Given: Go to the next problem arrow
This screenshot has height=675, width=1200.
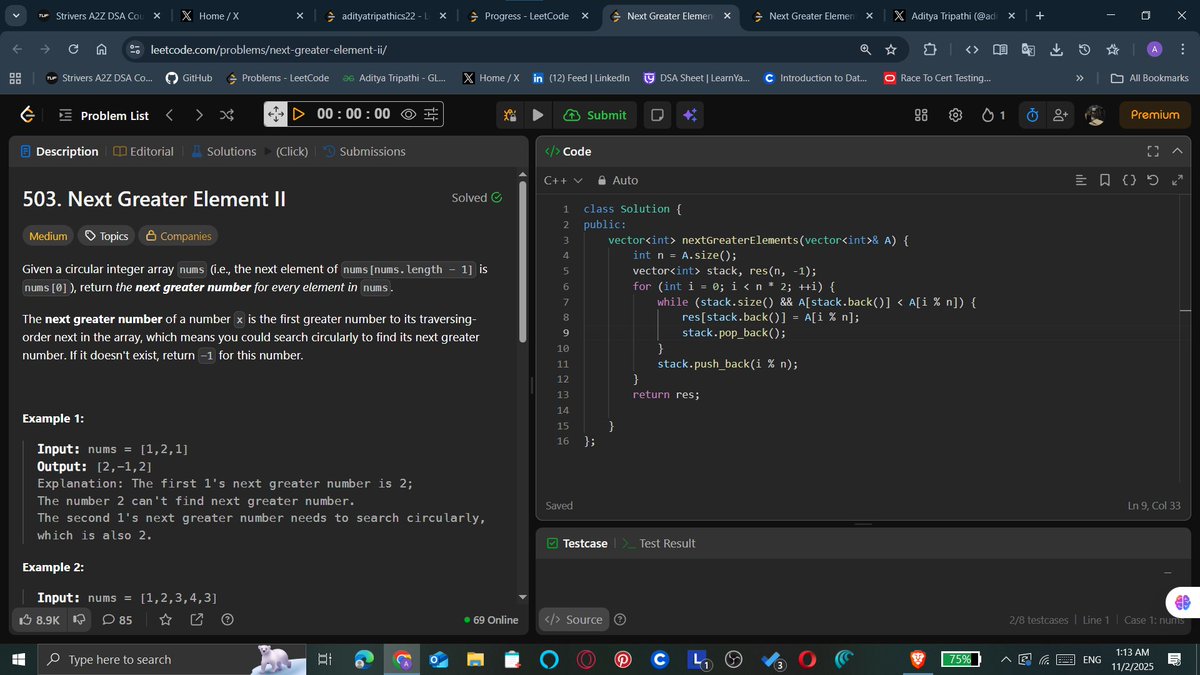Looking at the screenshot, I should click(199, 115).
